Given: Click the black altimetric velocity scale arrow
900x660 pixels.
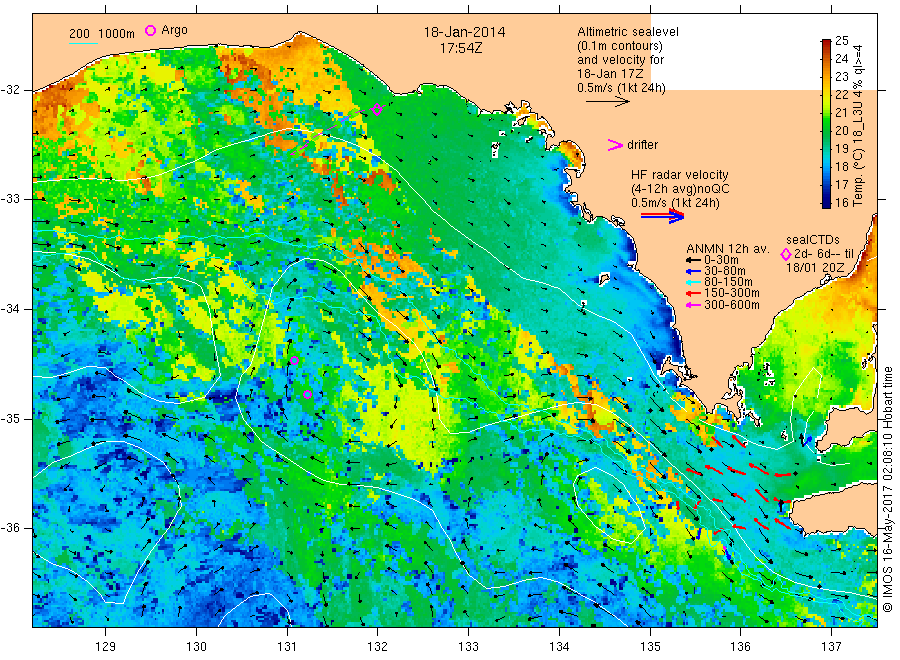Looking at the screenshot, I should (608, 102).
